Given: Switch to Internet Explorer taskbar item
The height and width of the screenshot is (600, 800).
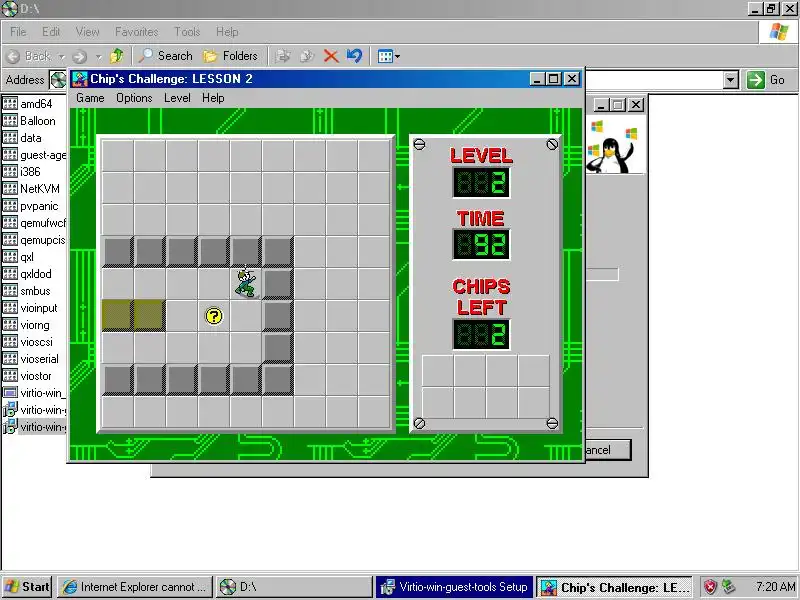Looking at the screenshot, I should [135, 587].
